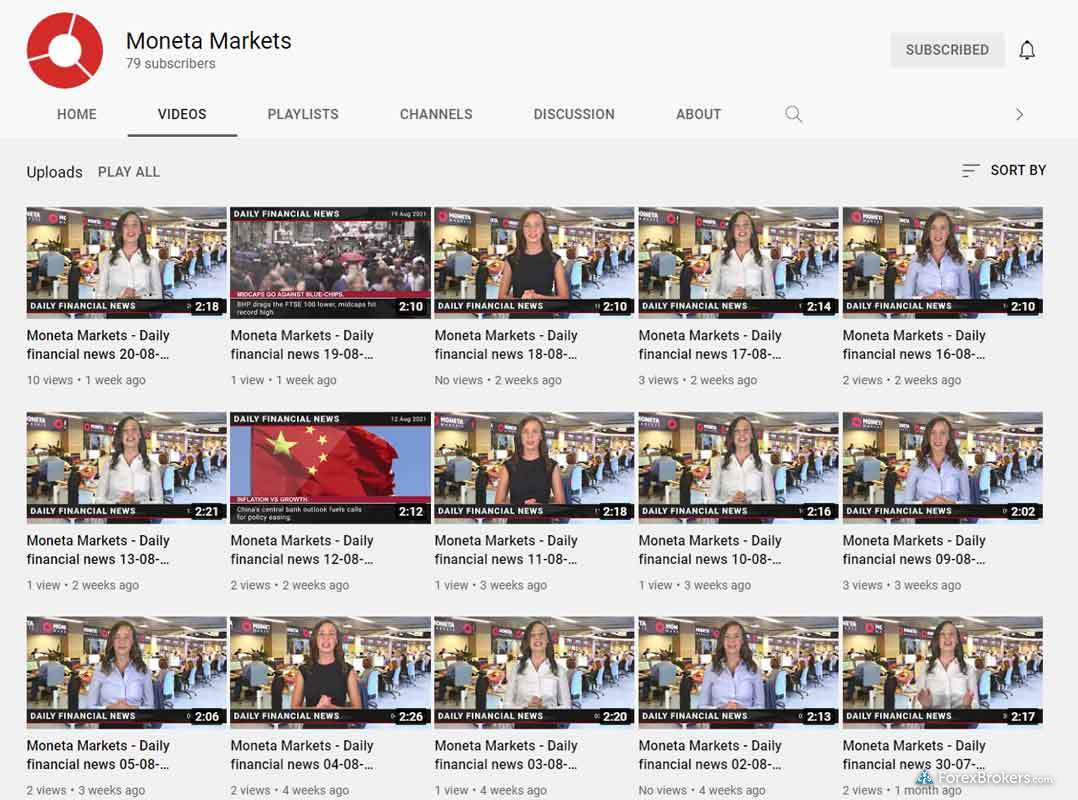The width and height of the screenshot is (1078, 800).
Task: Click the Moneta Markets channel name
Action: 208,41
